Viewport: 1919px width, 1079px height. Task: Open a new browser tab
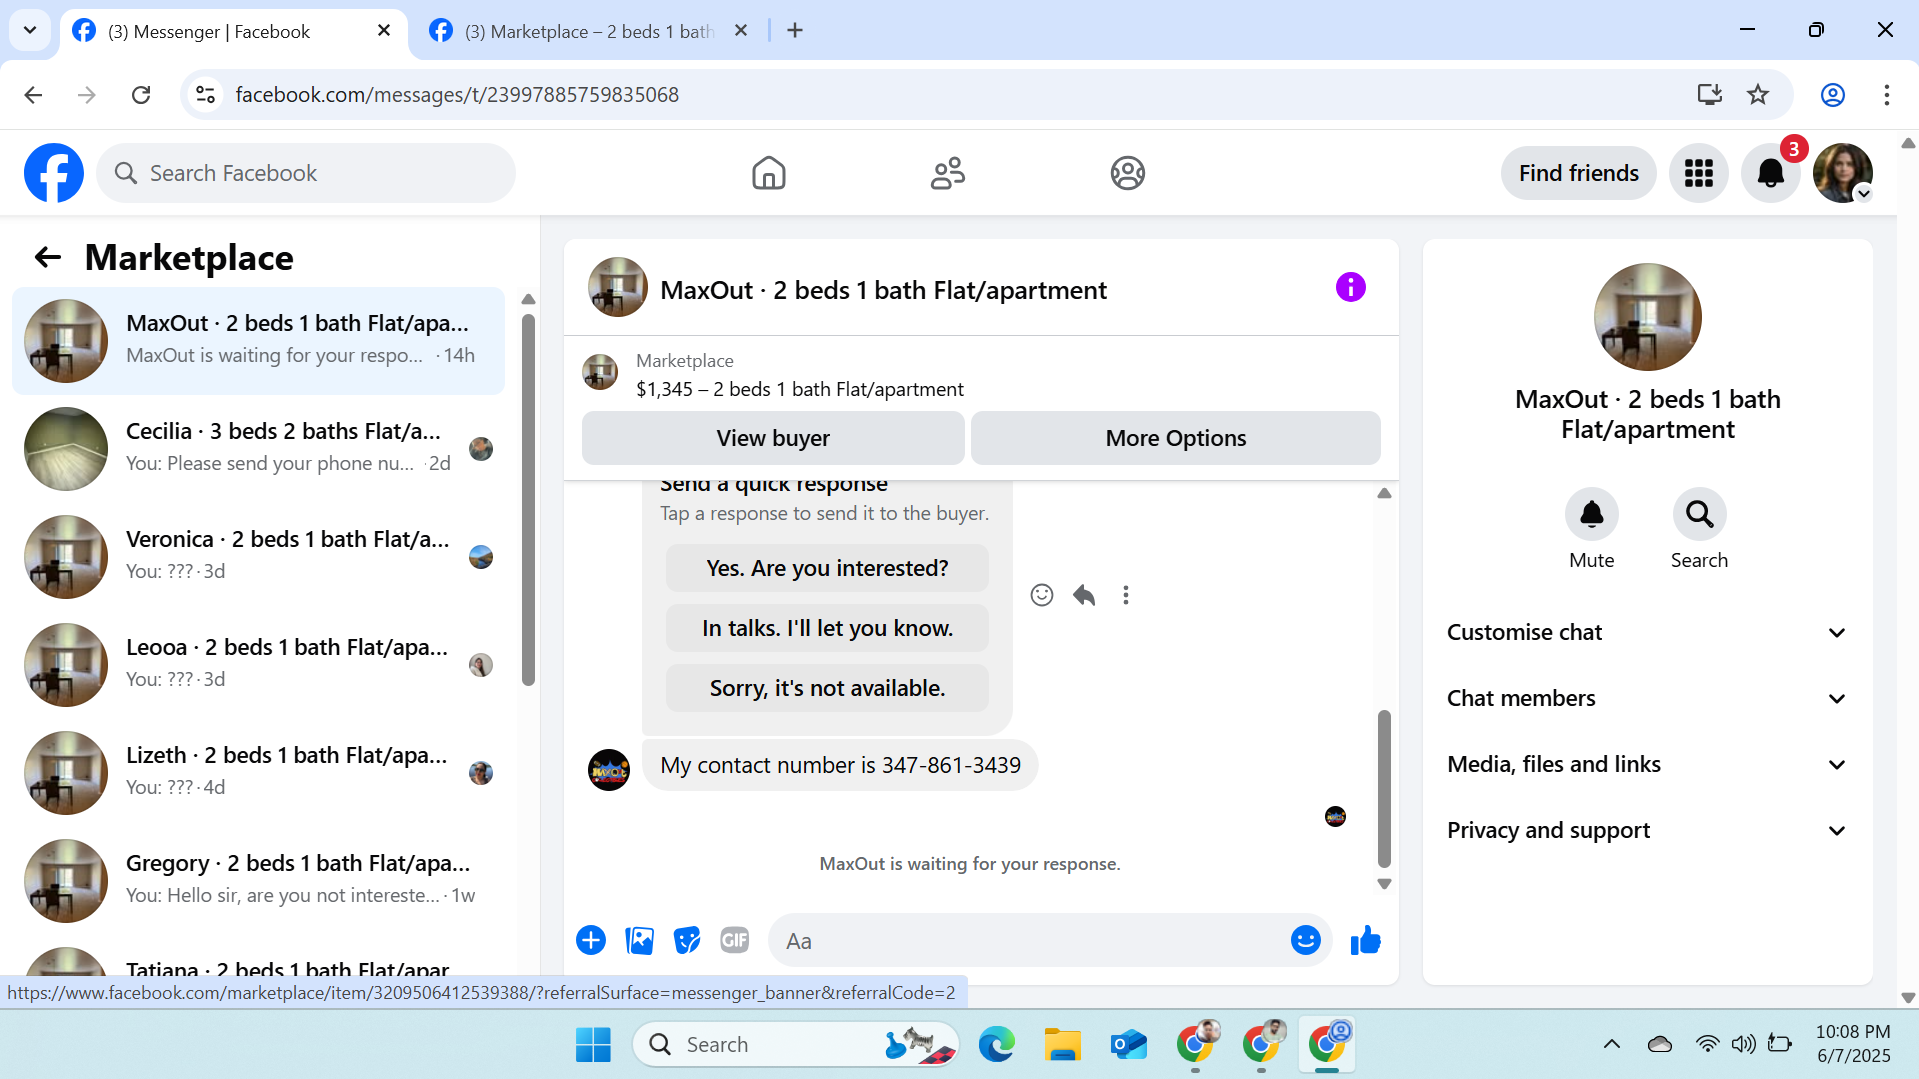pyautogui.click(x=795, y=31)
